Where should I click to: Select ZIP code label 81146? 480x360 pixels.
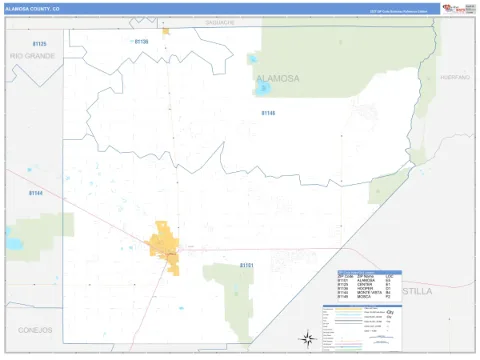pos(268,113)
